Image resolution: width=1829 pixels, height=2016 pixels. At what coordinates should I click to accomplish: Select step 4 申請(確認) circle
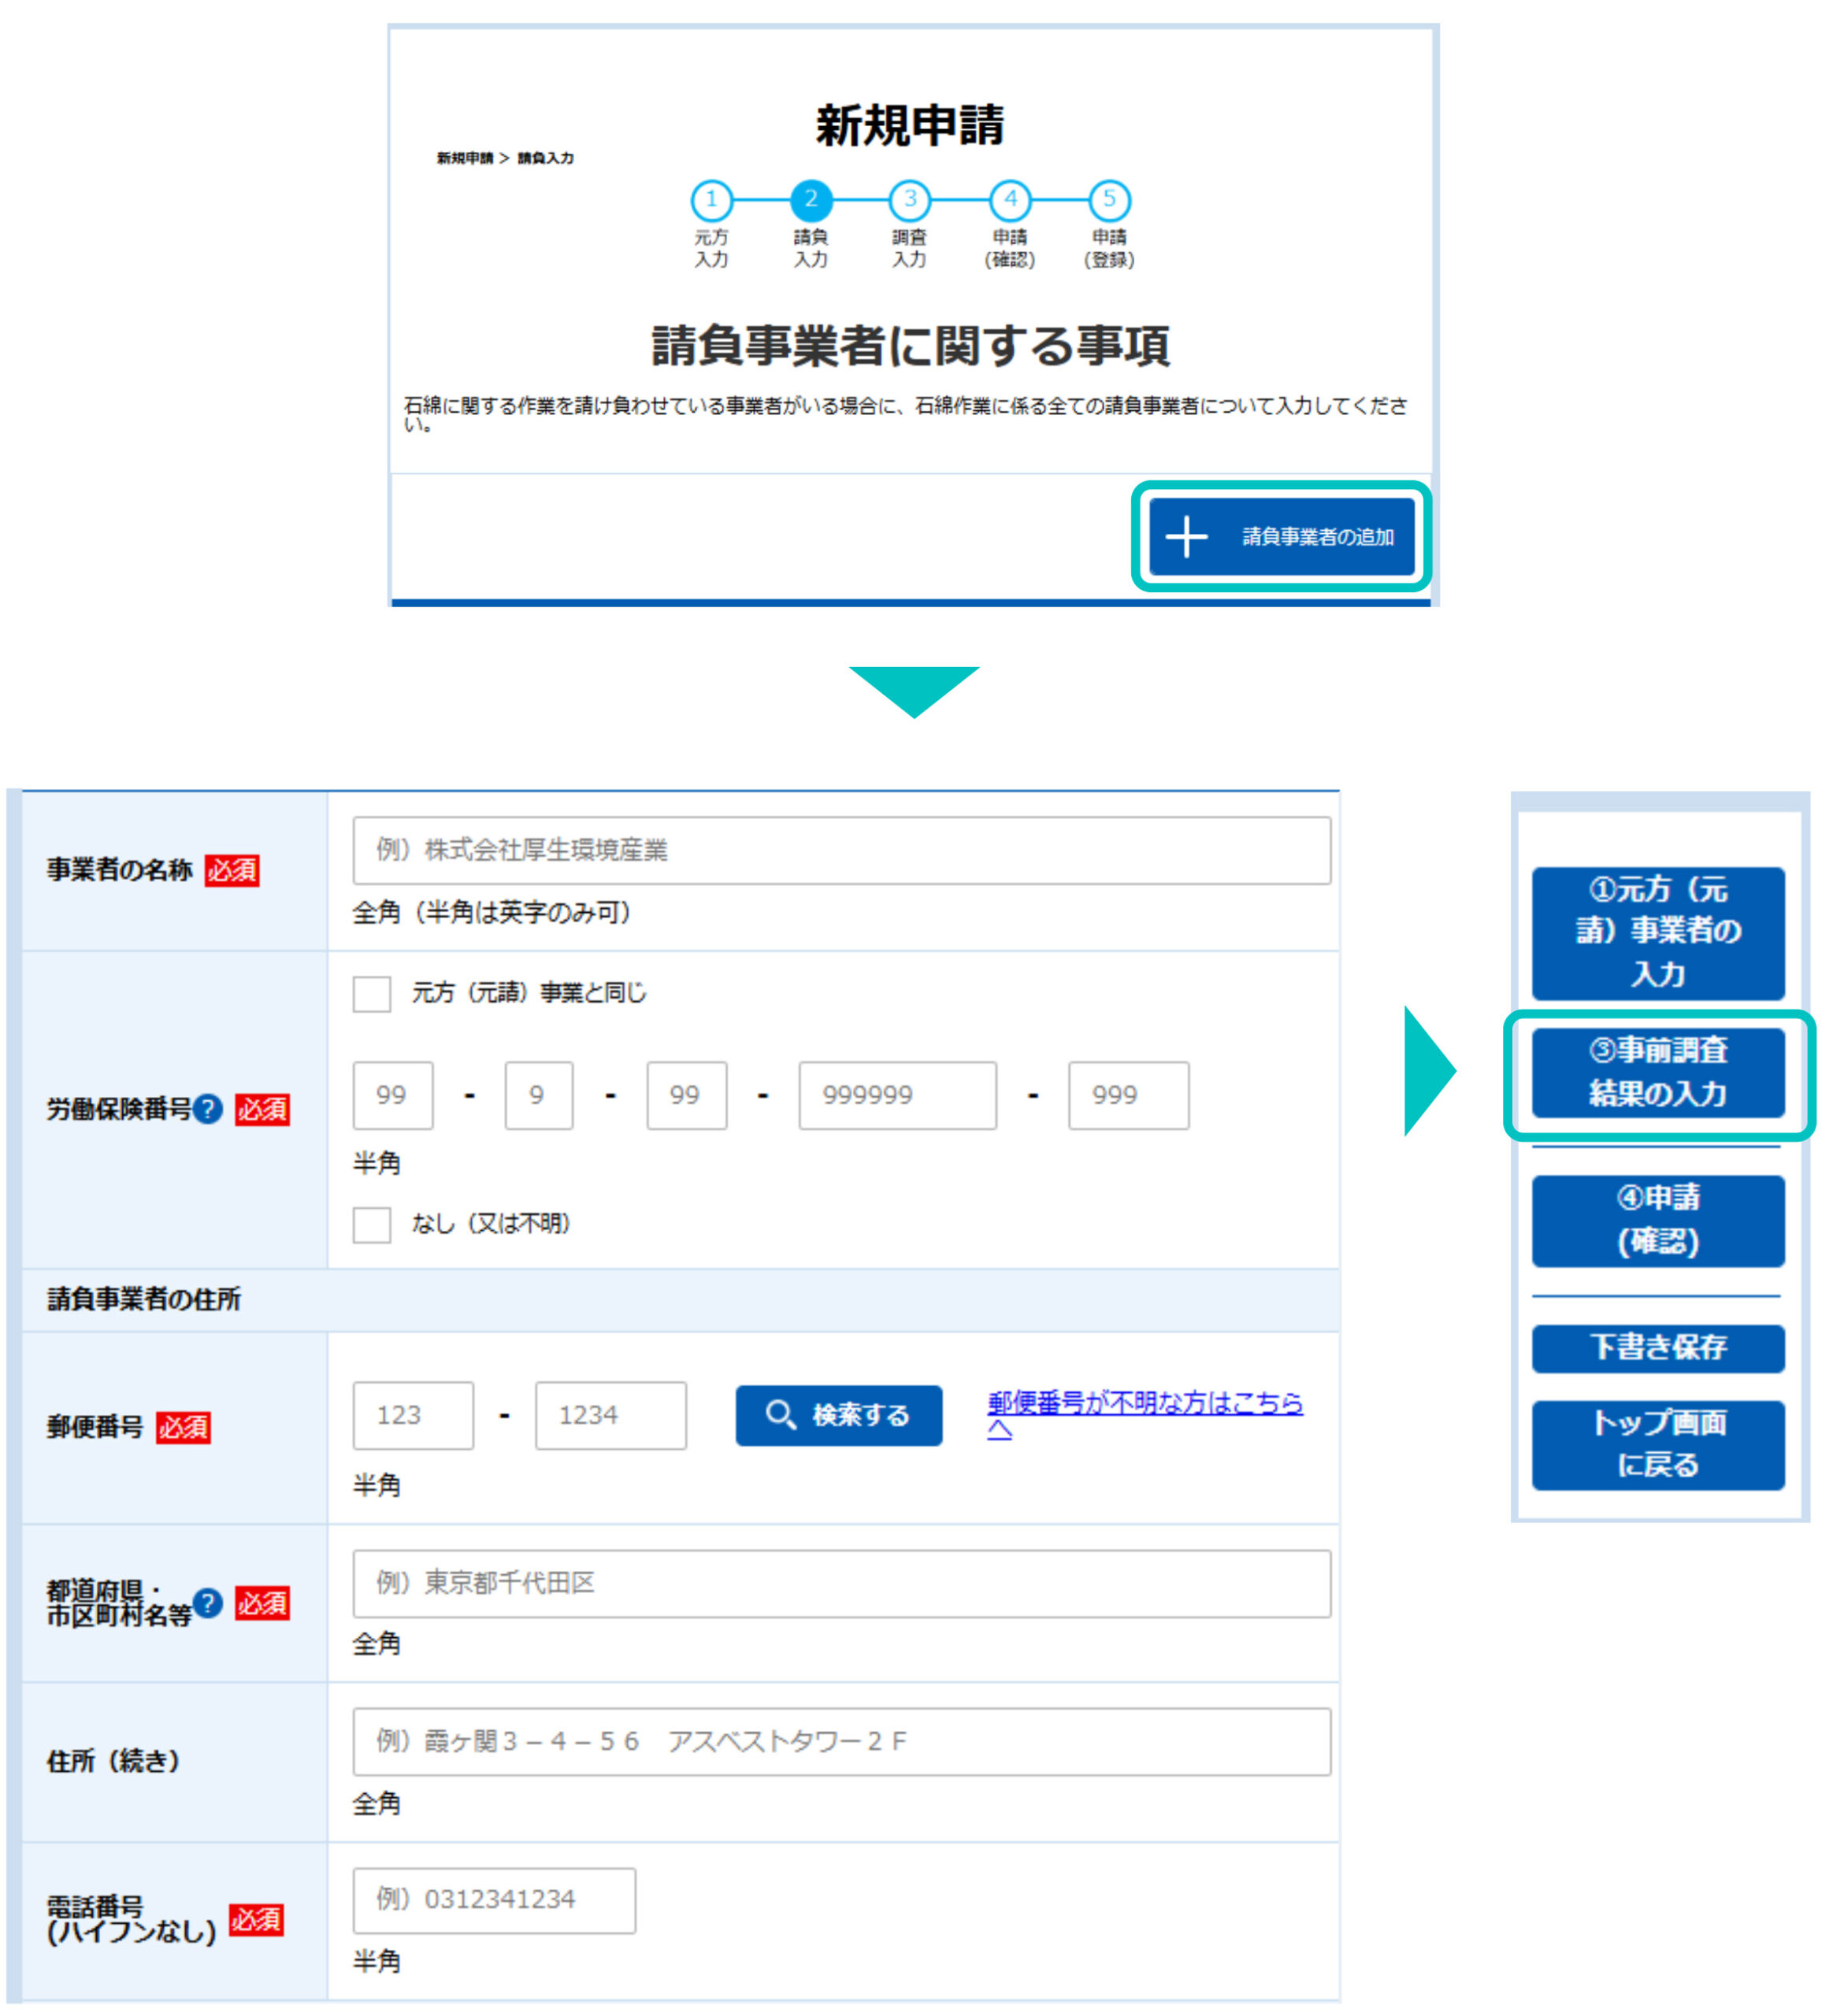[1010, 200]
